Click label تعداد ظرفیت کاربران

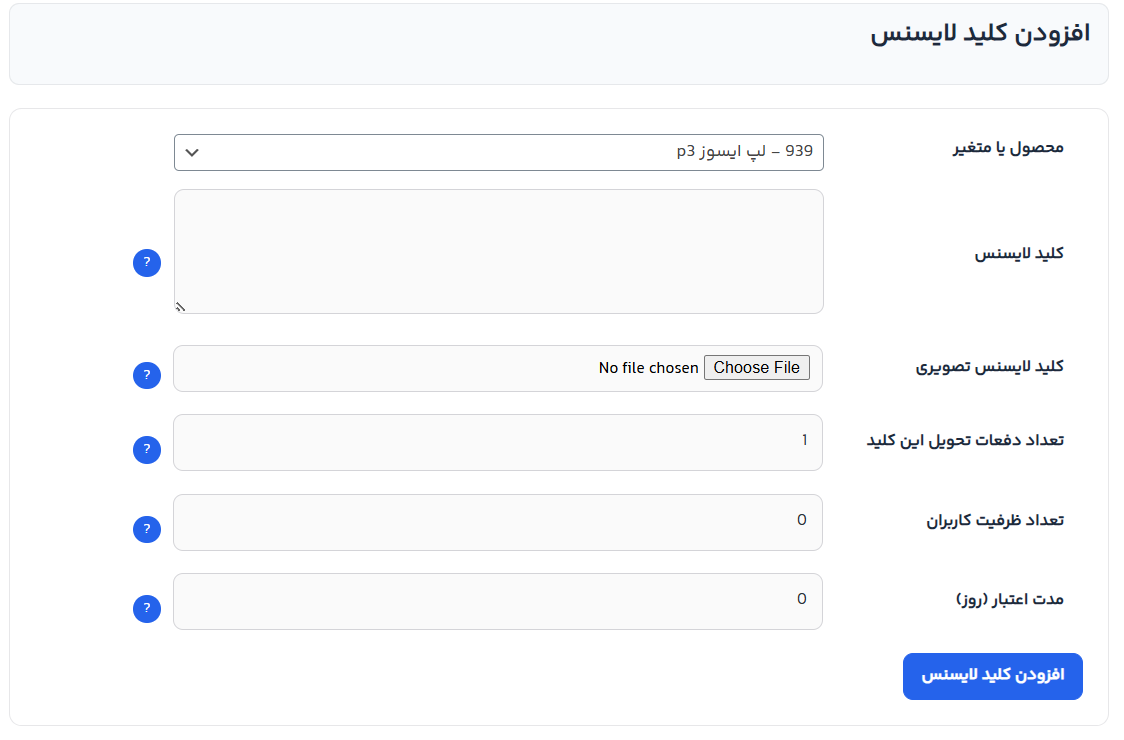995,520
